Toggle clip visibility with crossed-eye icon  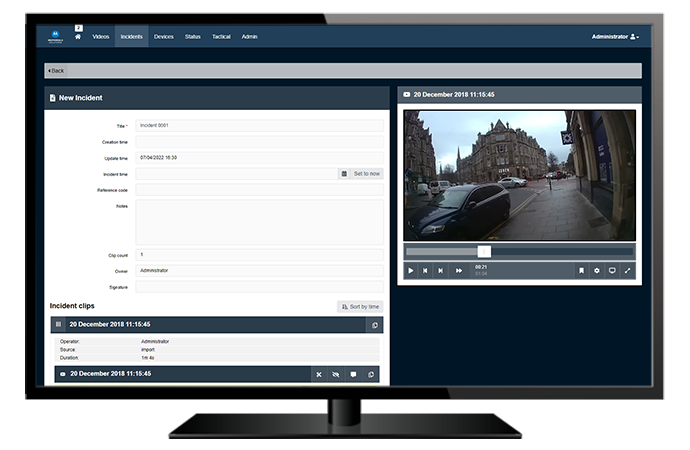pos(336,374)
